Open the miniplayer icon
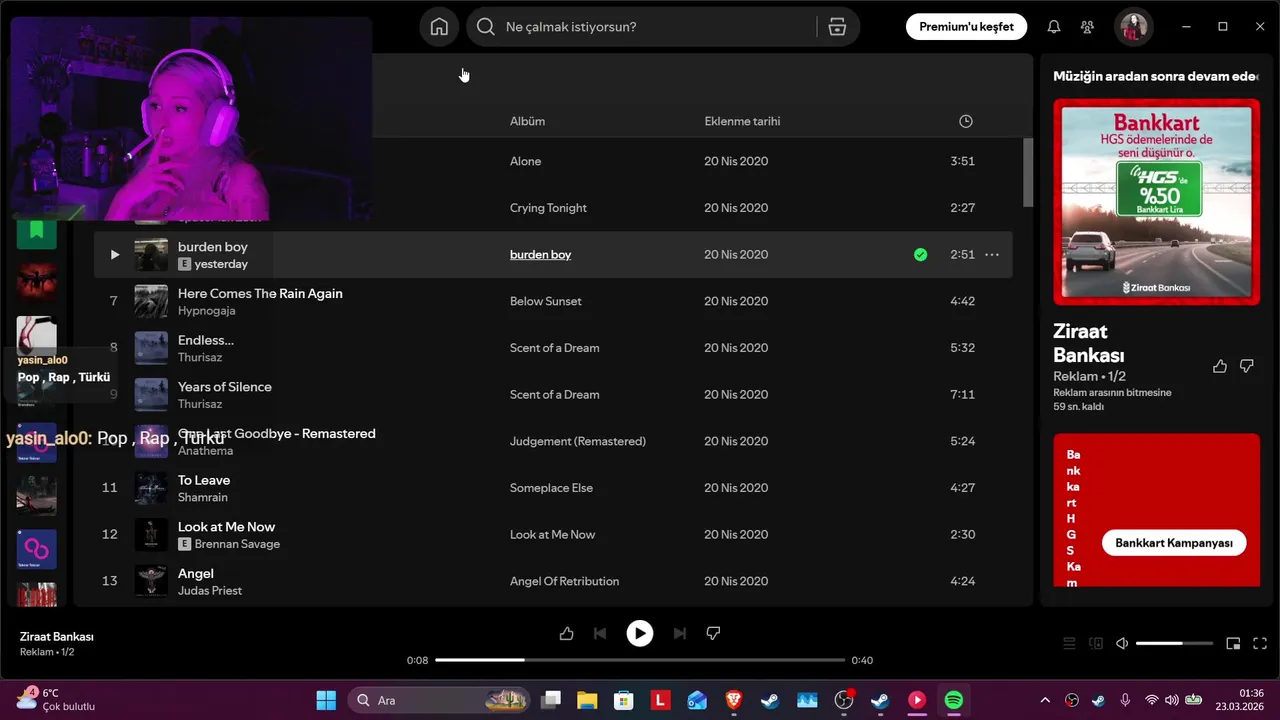This screenshot has height=720, width=1280. click(x=1233, y=644)
